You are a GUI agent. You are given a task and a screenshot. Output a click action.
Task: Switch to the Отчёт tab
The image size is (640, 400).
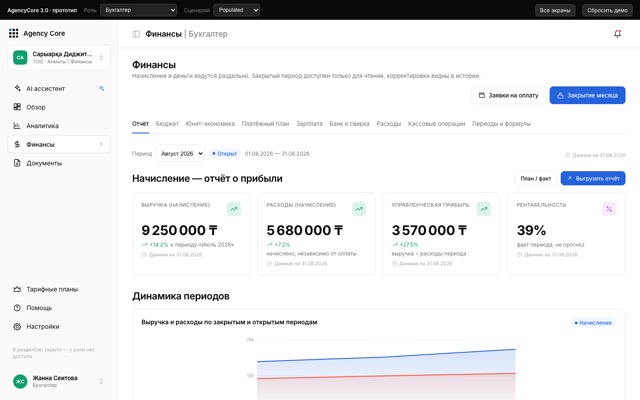pyautogui.click(x=140, y=123)
